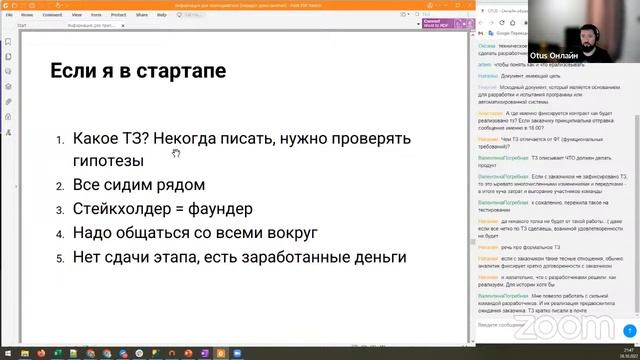Open the Comments panel in left sidebar

(8, 71)
